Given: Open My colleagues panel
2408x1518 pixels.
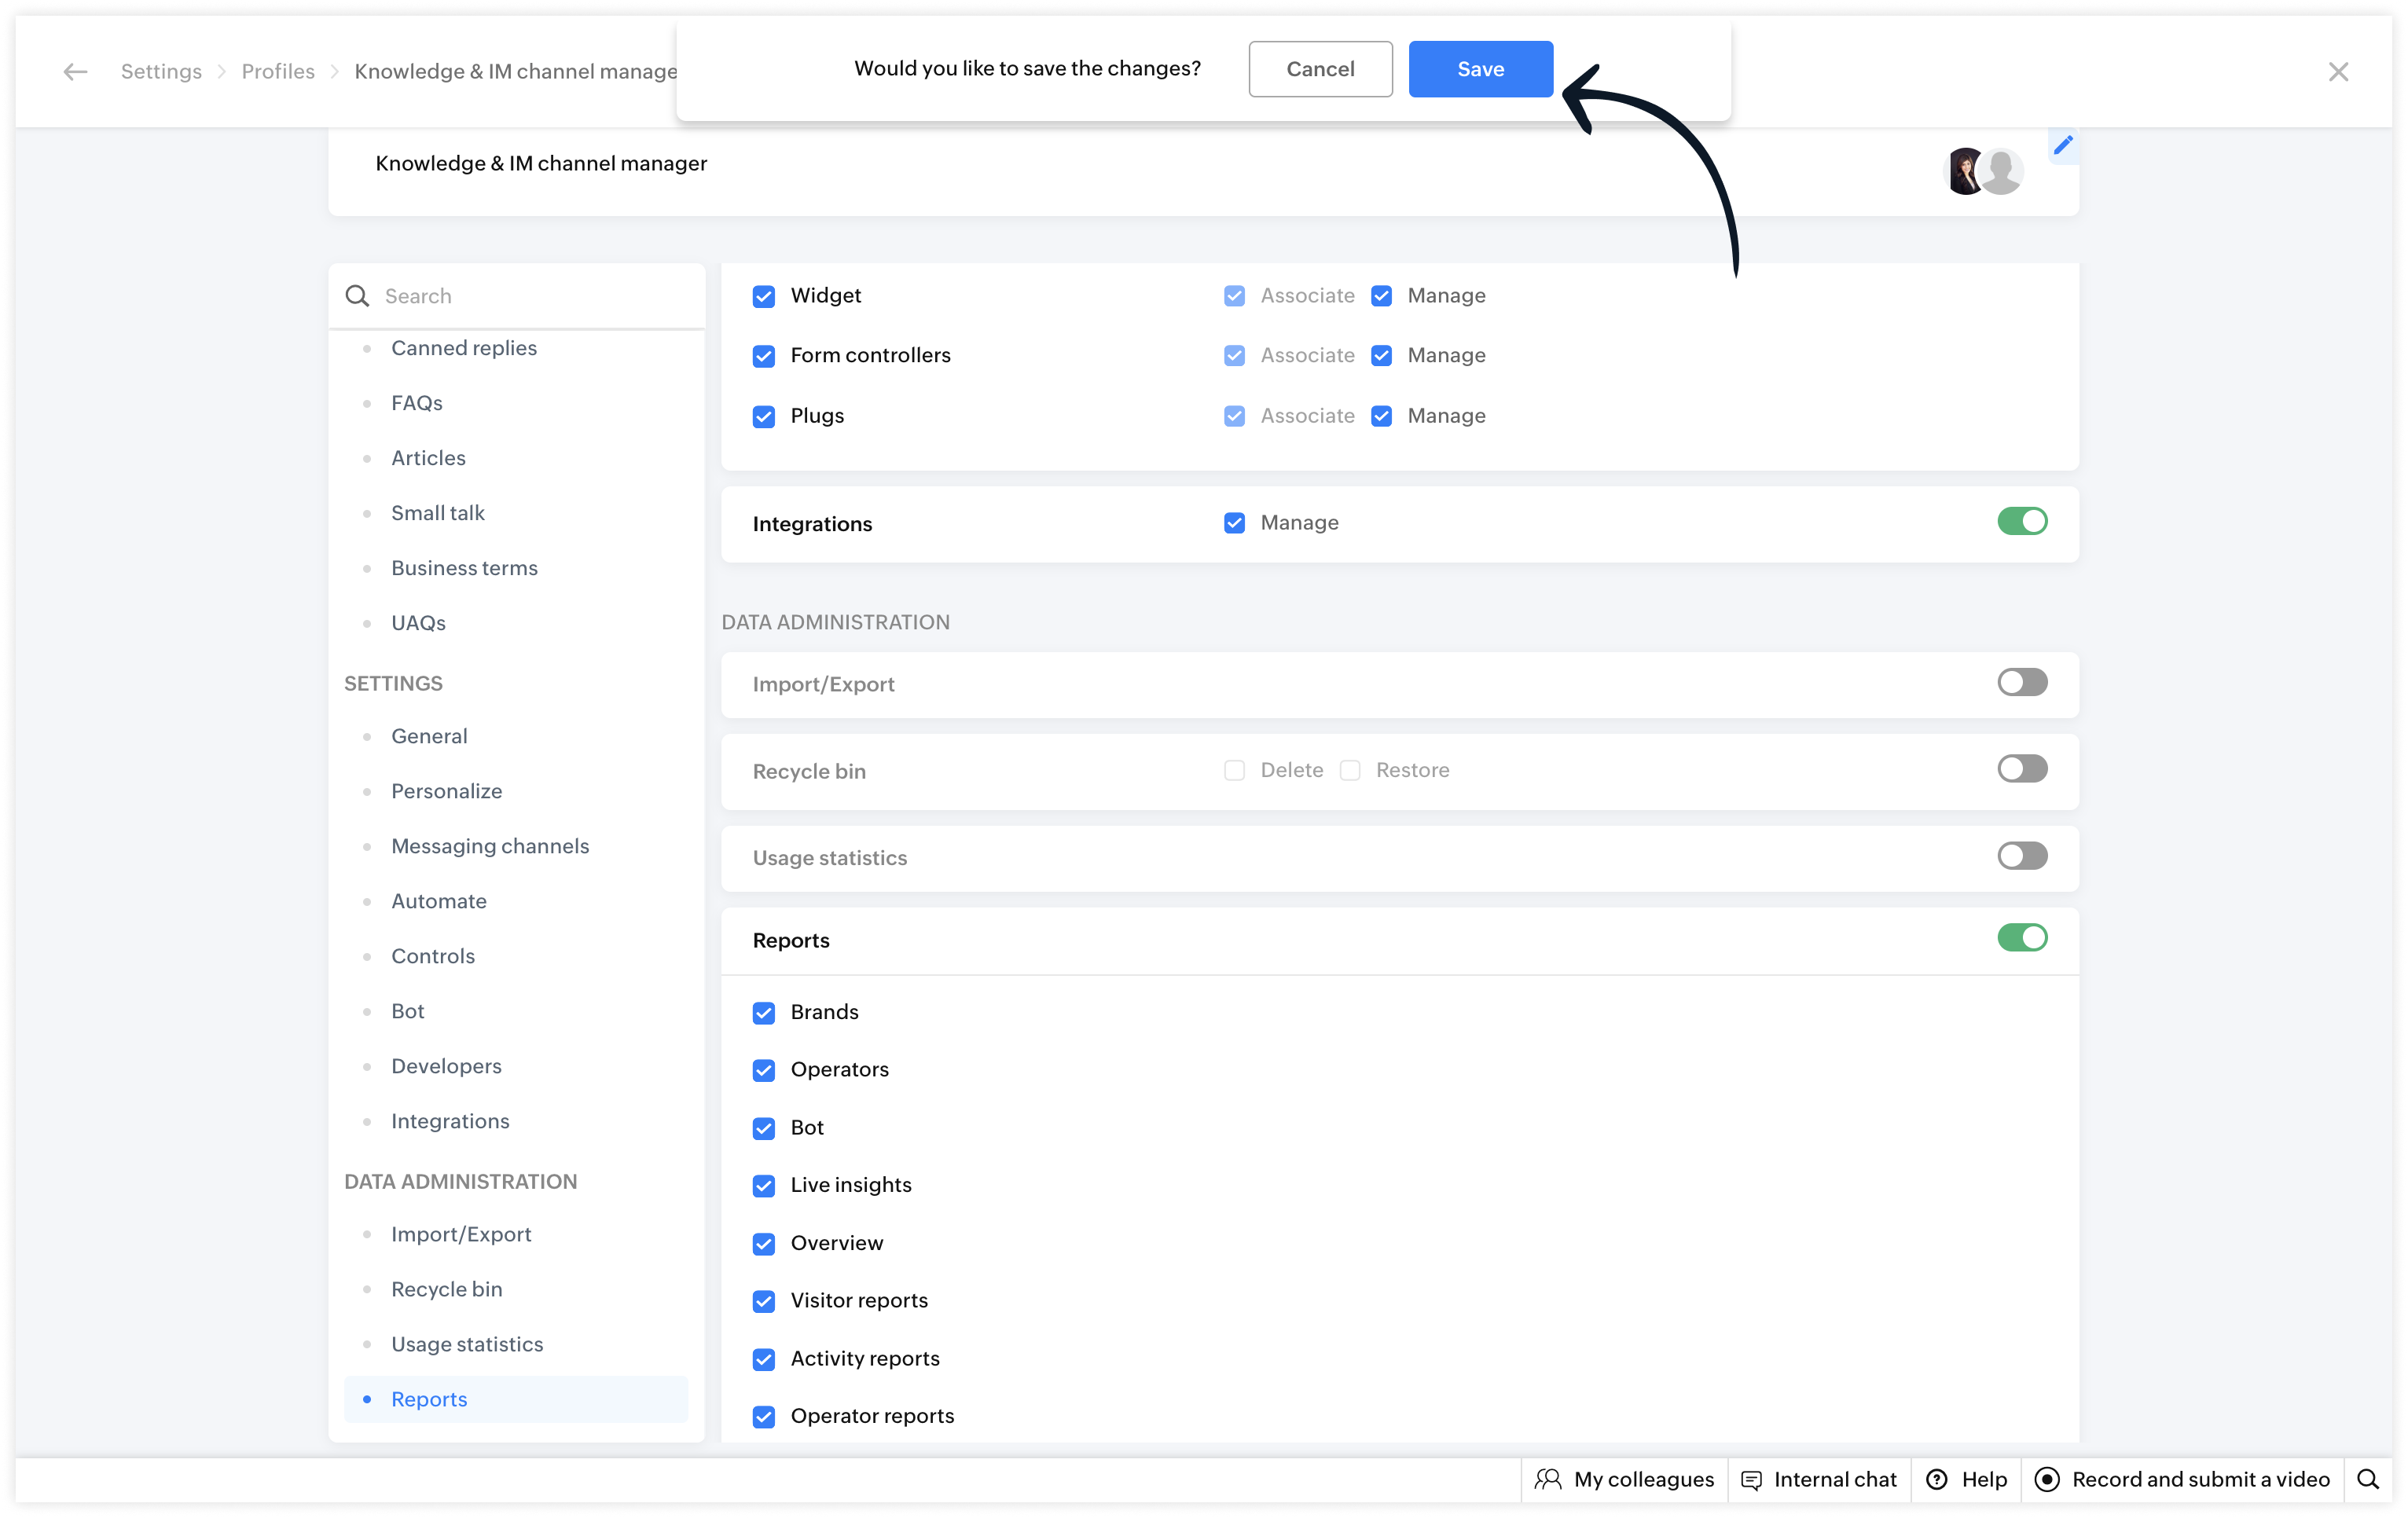Looking at the screenshot, I should tap(1625, 1479).
